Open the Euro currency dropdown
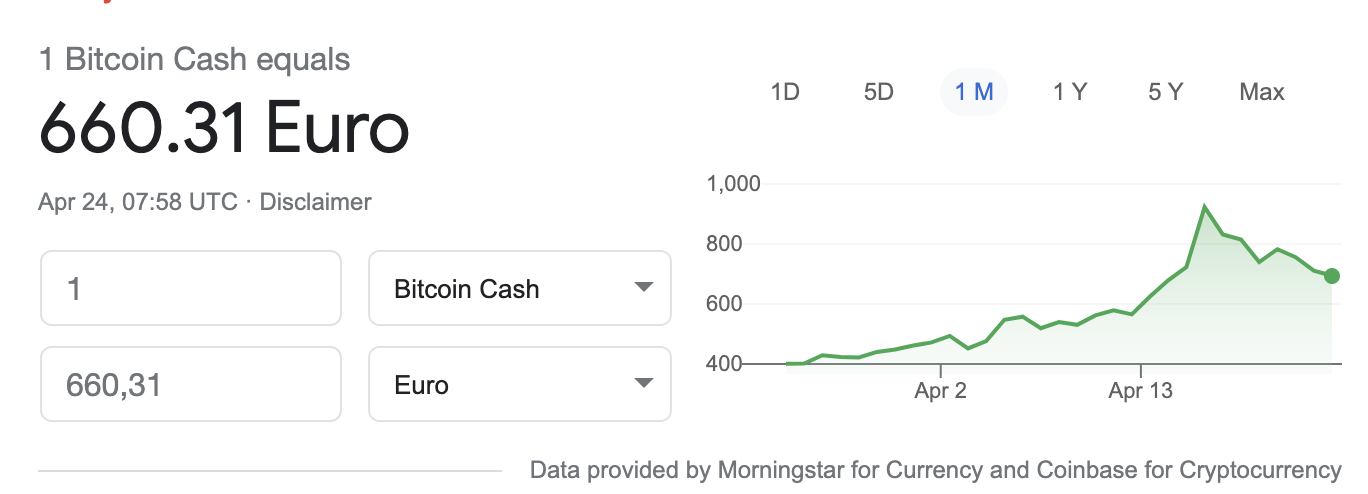Viewport: 1368px width, 494px height. [x=520, y=384]
